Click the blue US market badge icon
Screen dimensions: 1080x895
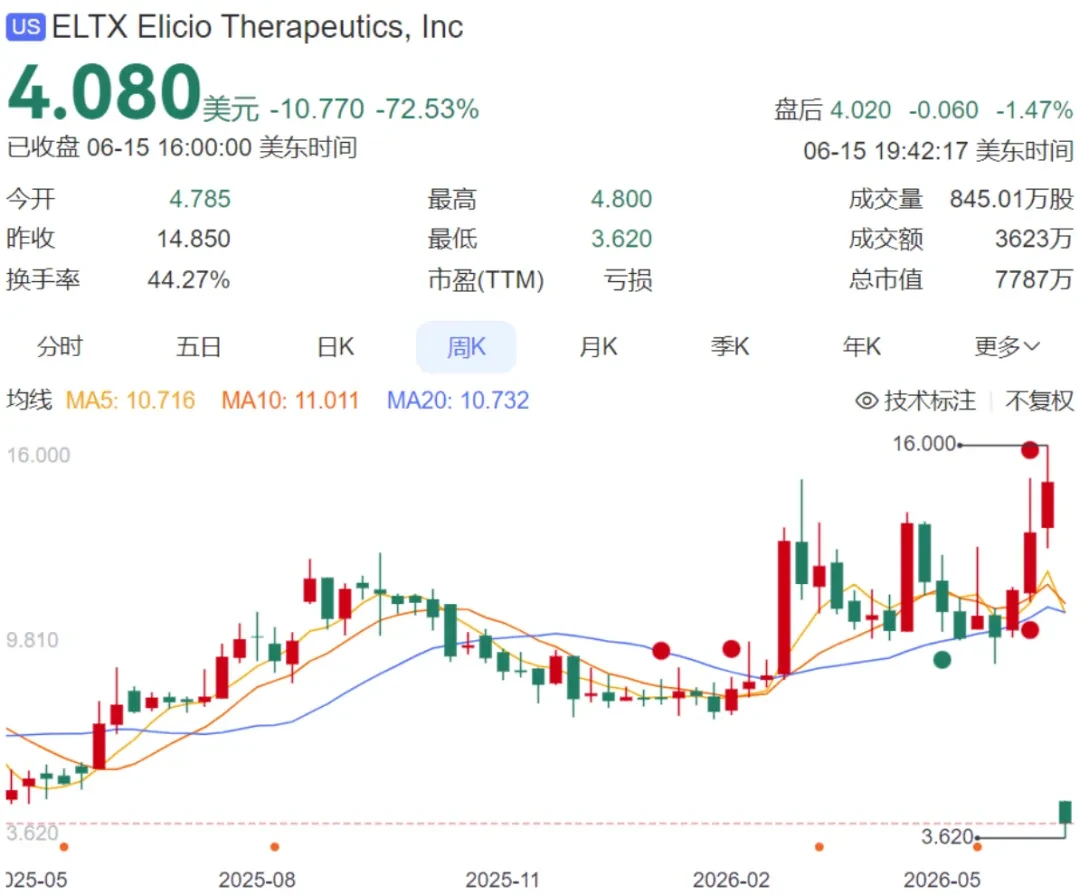[25, 28]
